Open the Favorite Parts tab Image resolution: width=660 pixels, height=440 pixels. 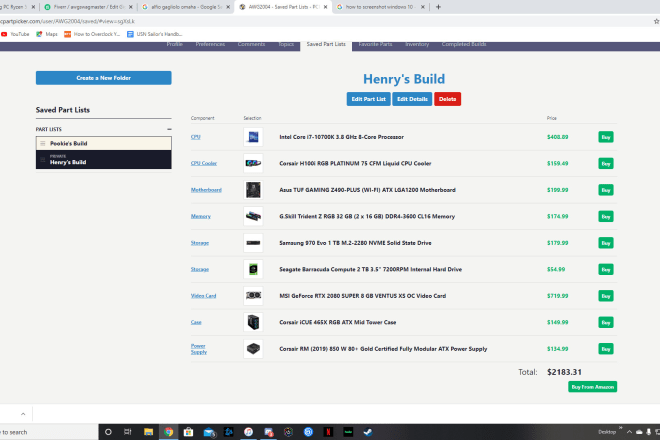(375, 44)
